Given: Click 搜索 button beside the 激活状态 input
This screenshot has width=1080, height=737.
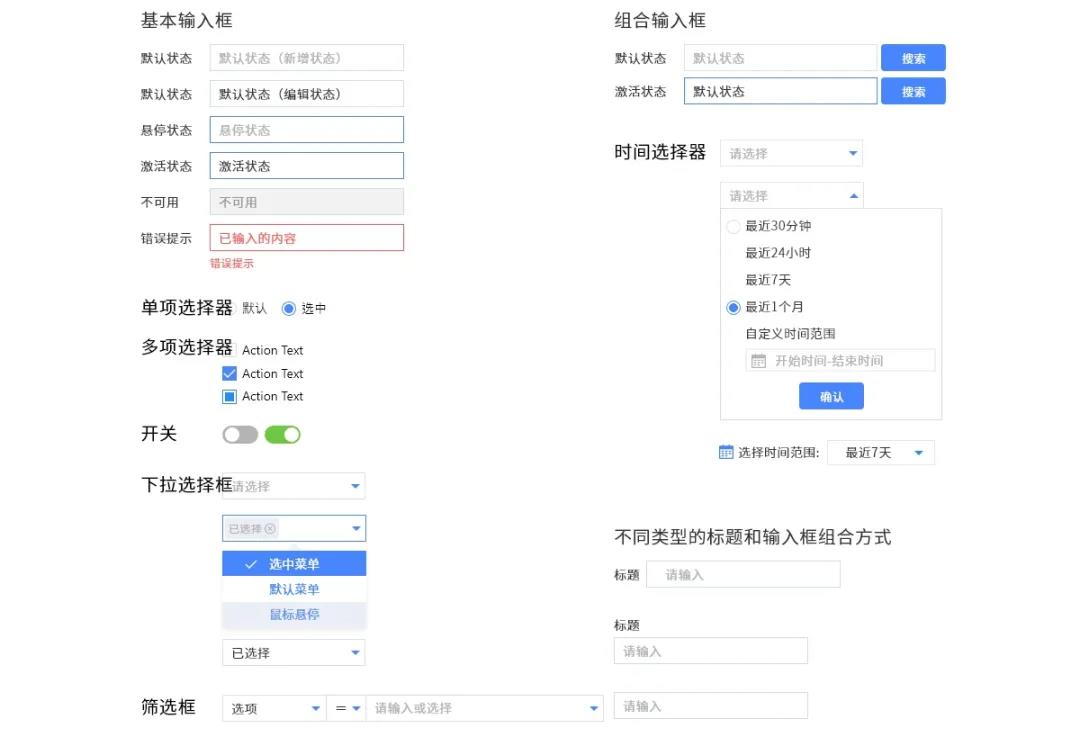Looking at the screenshot, I should (912, 92).
